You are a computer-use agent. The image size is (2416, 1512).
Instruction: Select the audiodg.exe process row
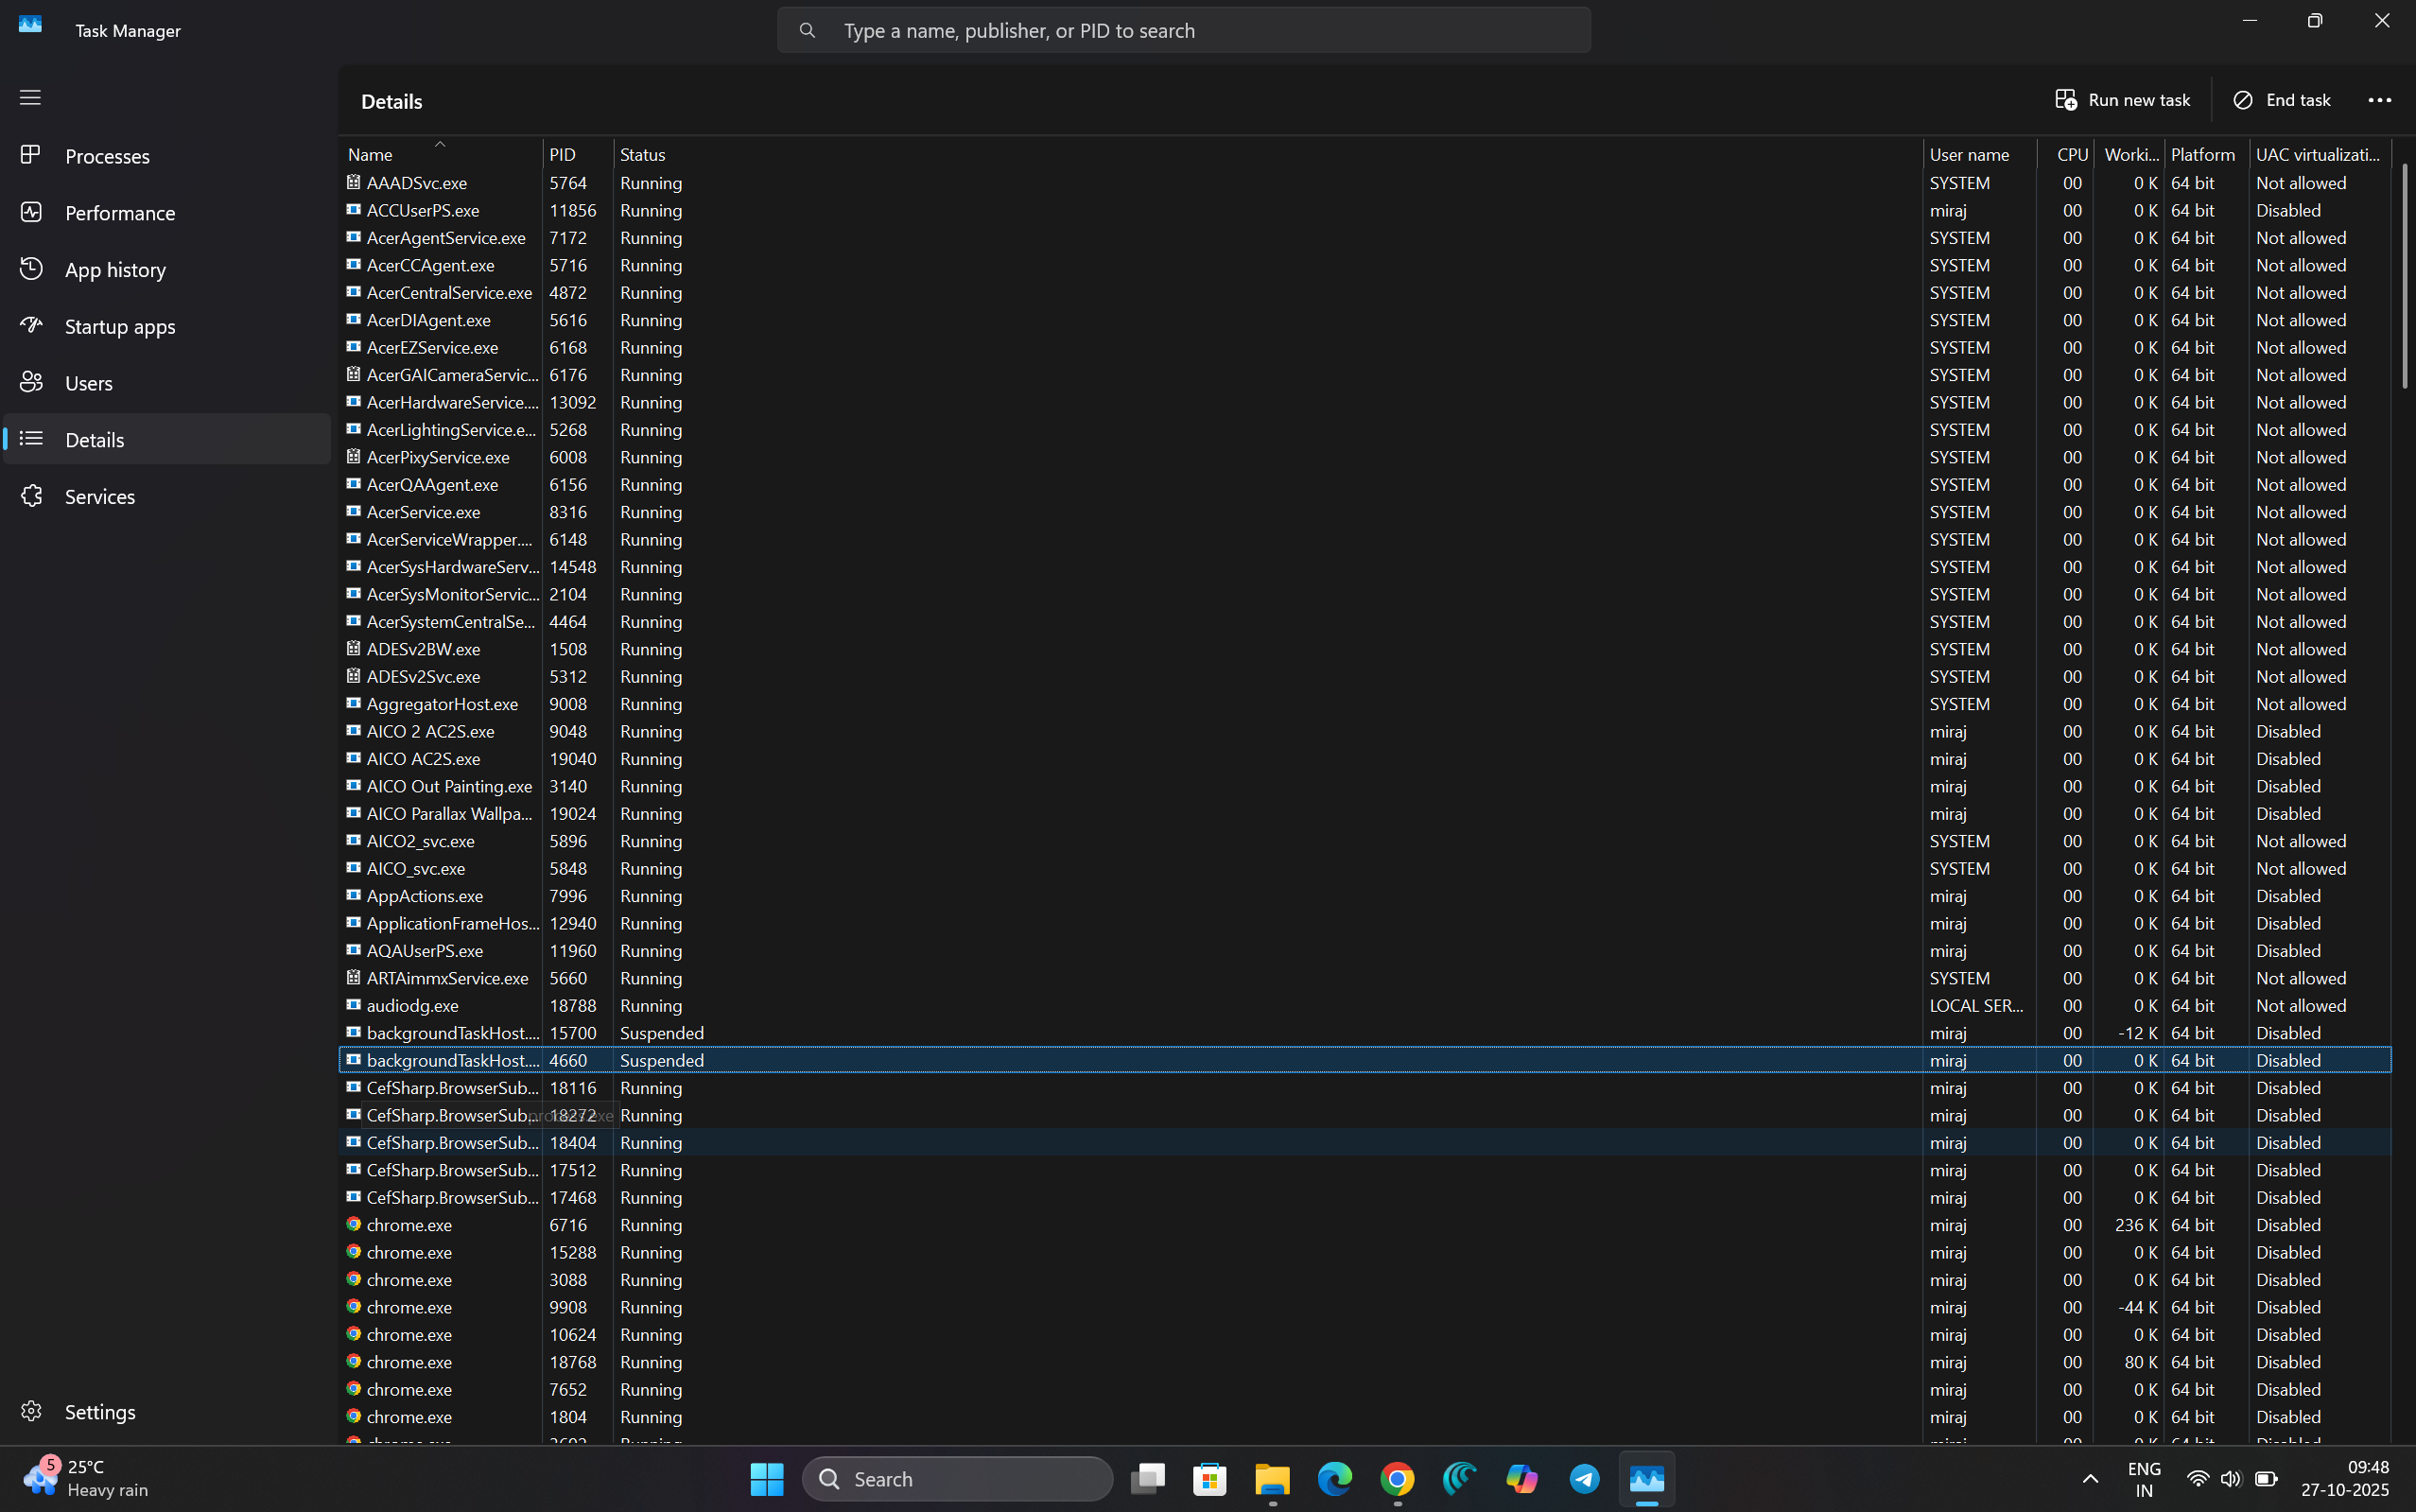[412, 1005]
